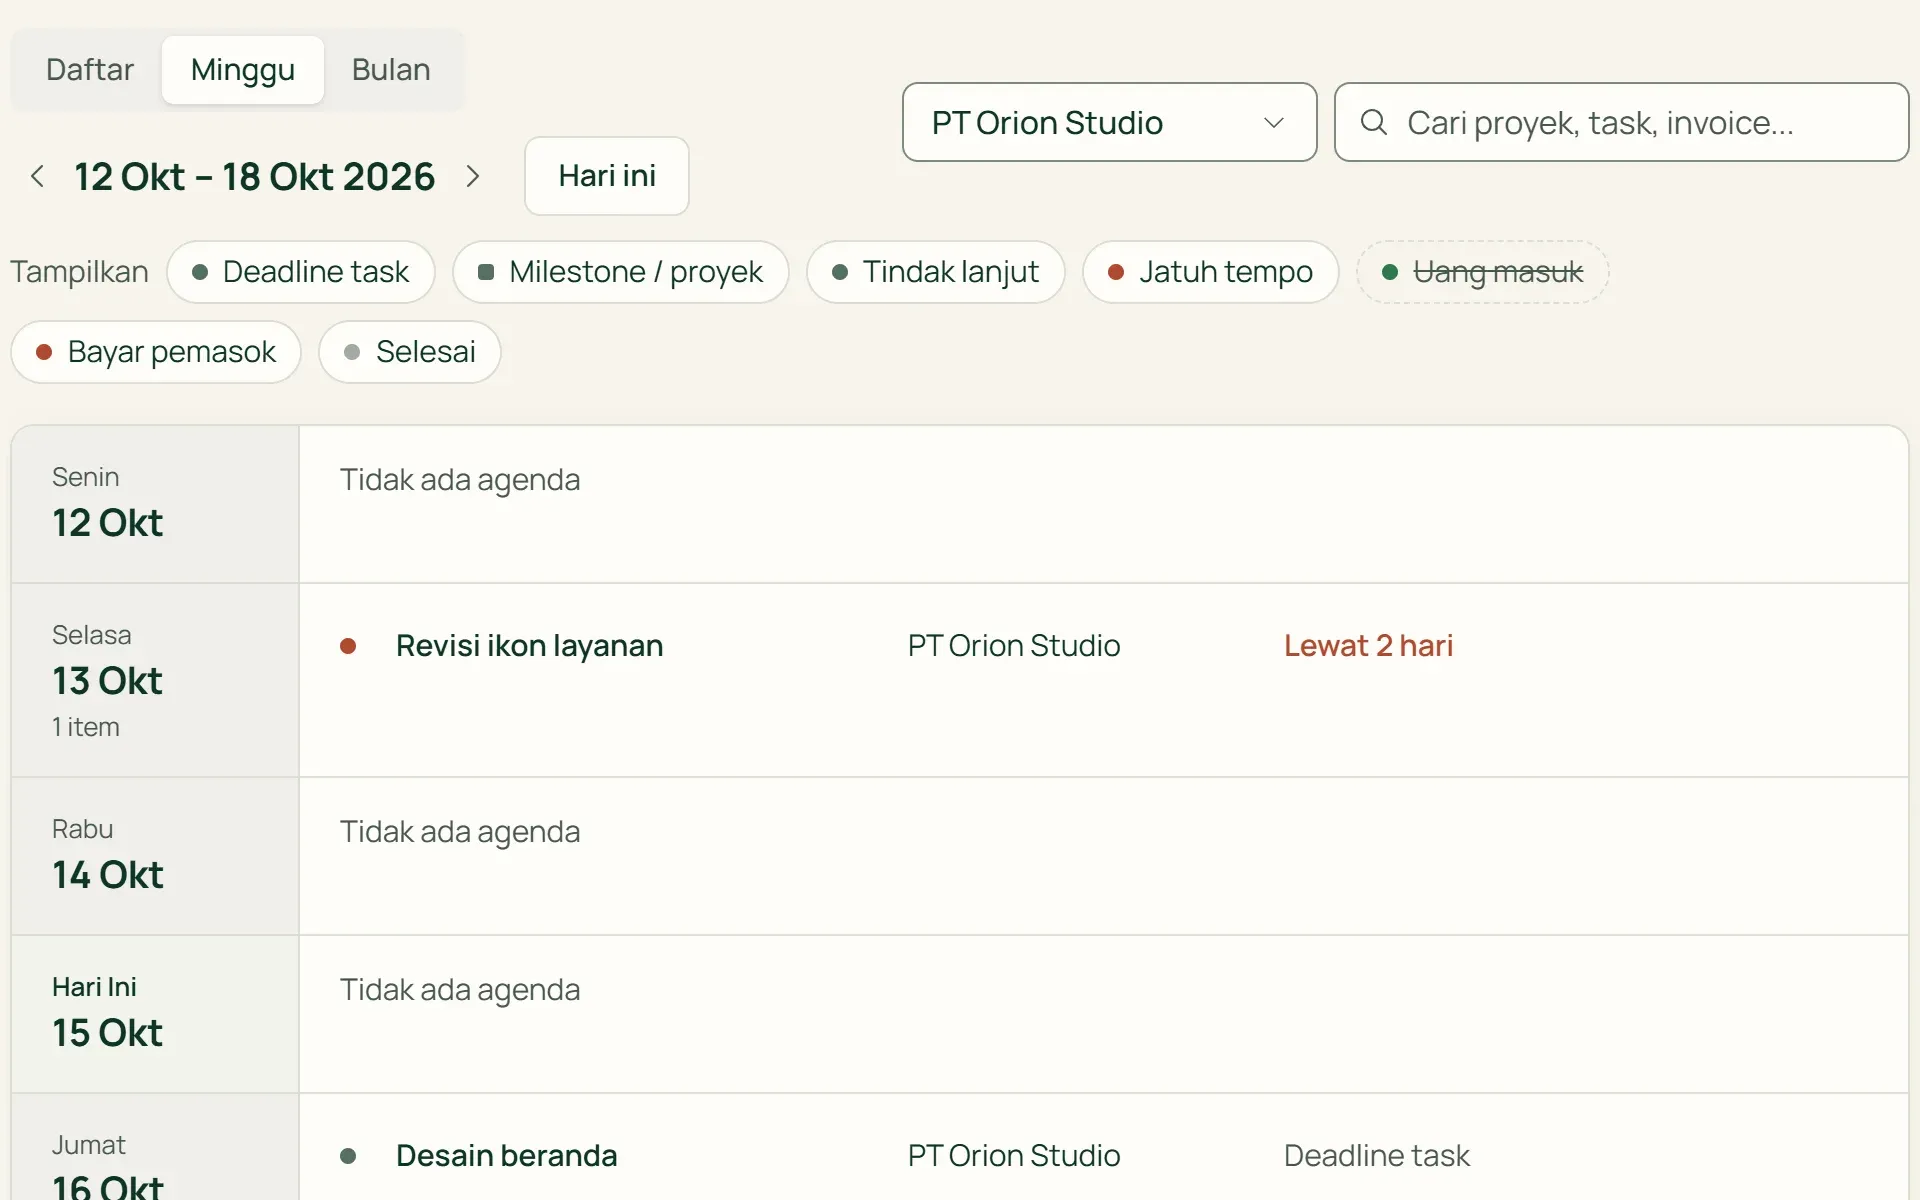
Task: Switch to Bulan view tab
Action: click(391, 70)
